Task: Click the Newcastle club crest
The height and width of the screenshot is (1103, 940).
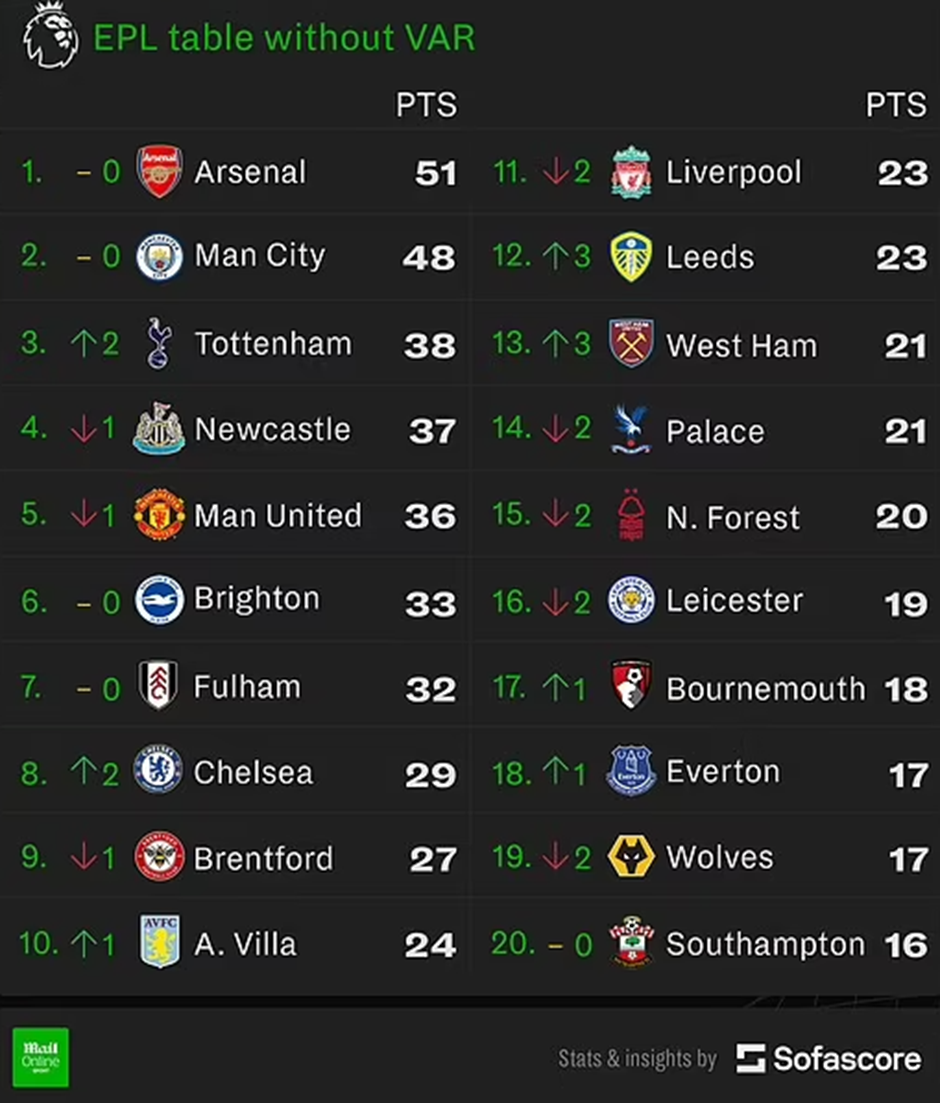Action: 159,428
